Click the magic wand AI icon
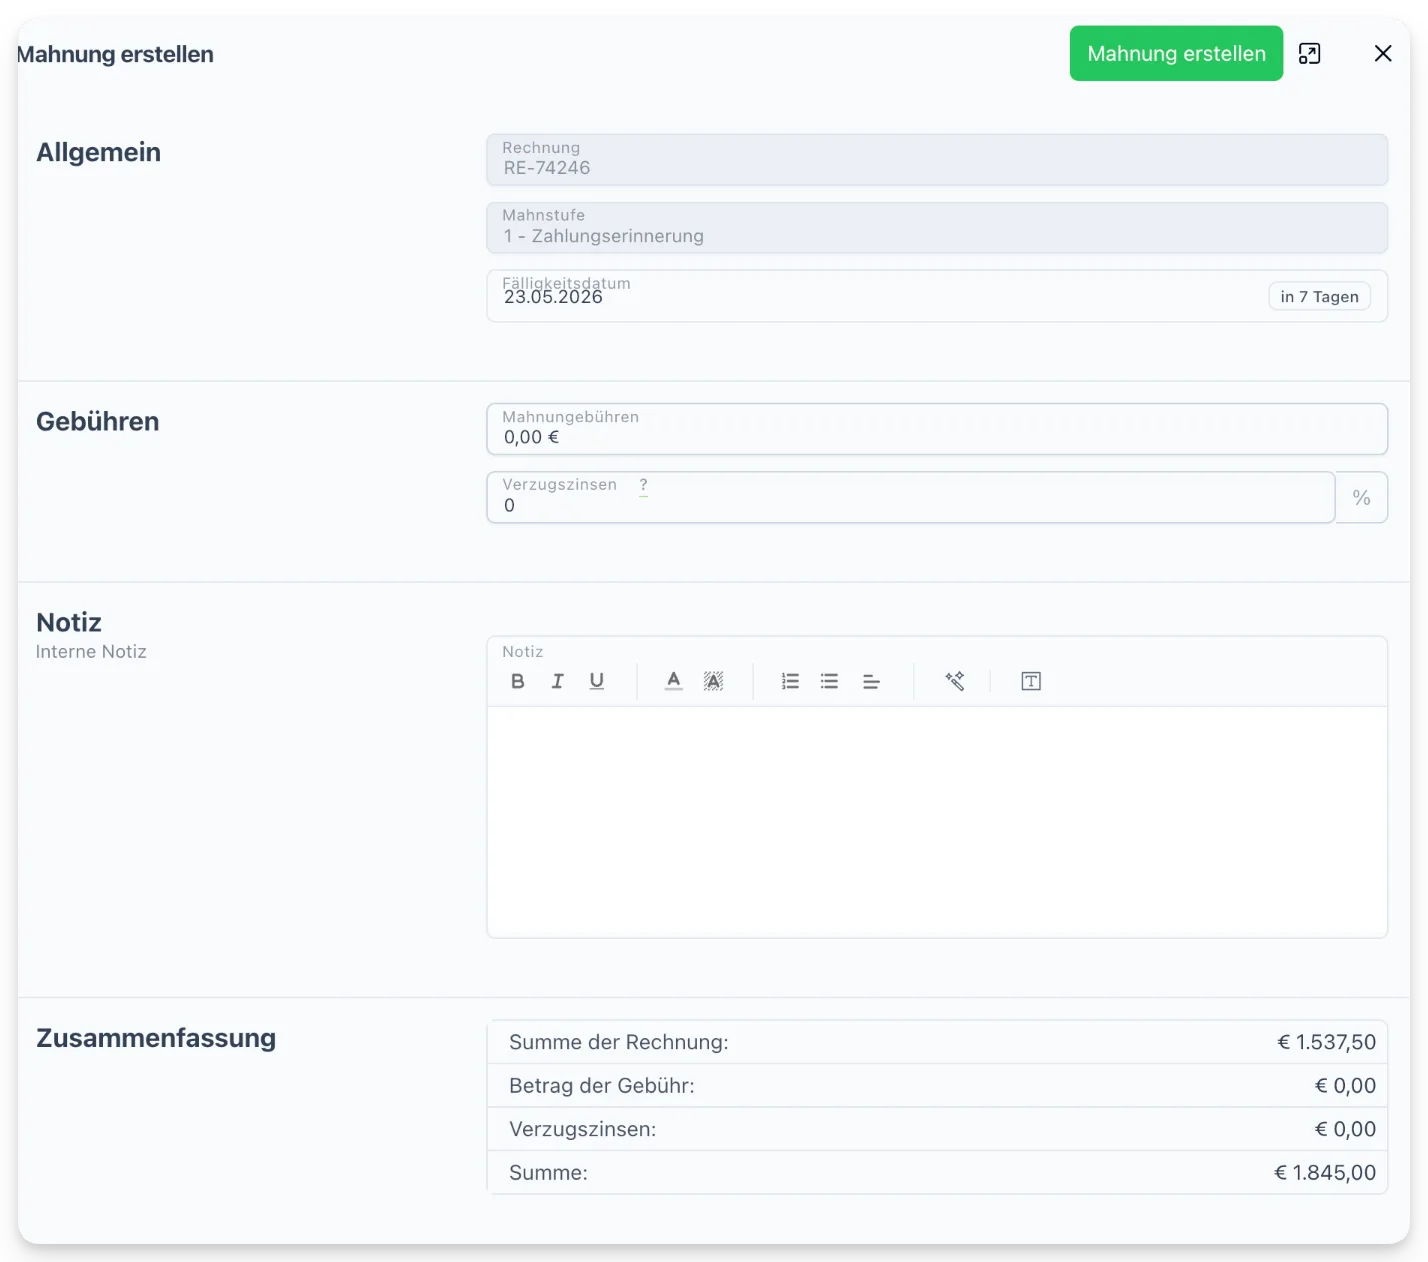Viewport: 1428px width, 1262px height. tap(955, 681)
